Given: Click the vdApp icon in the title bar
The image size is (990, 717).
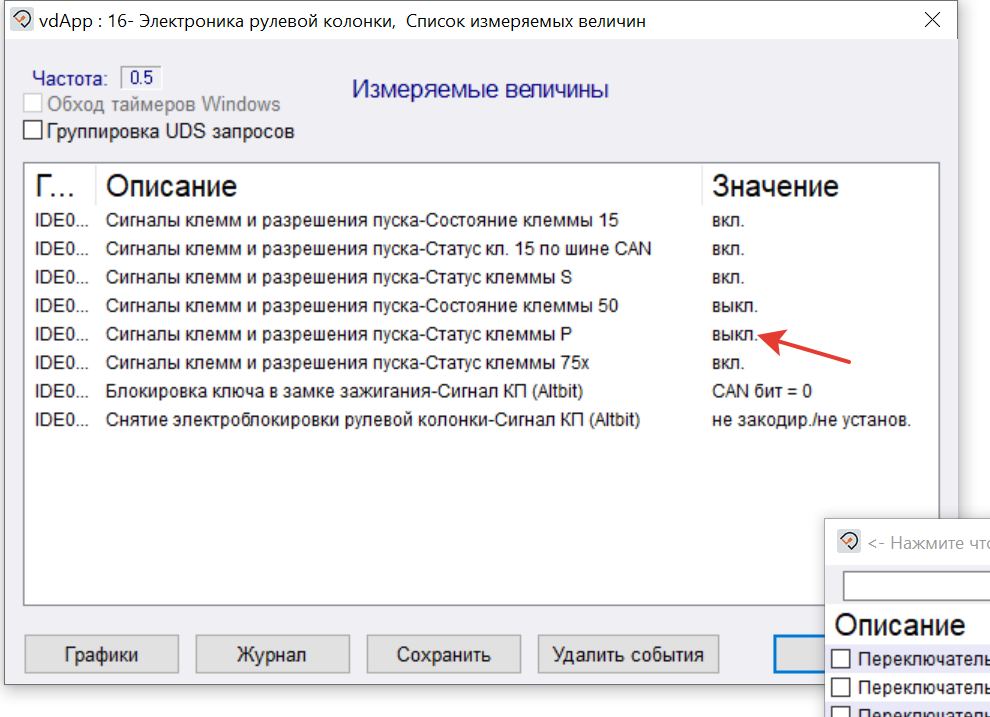Looking at the screenshot, I should 21,20.
